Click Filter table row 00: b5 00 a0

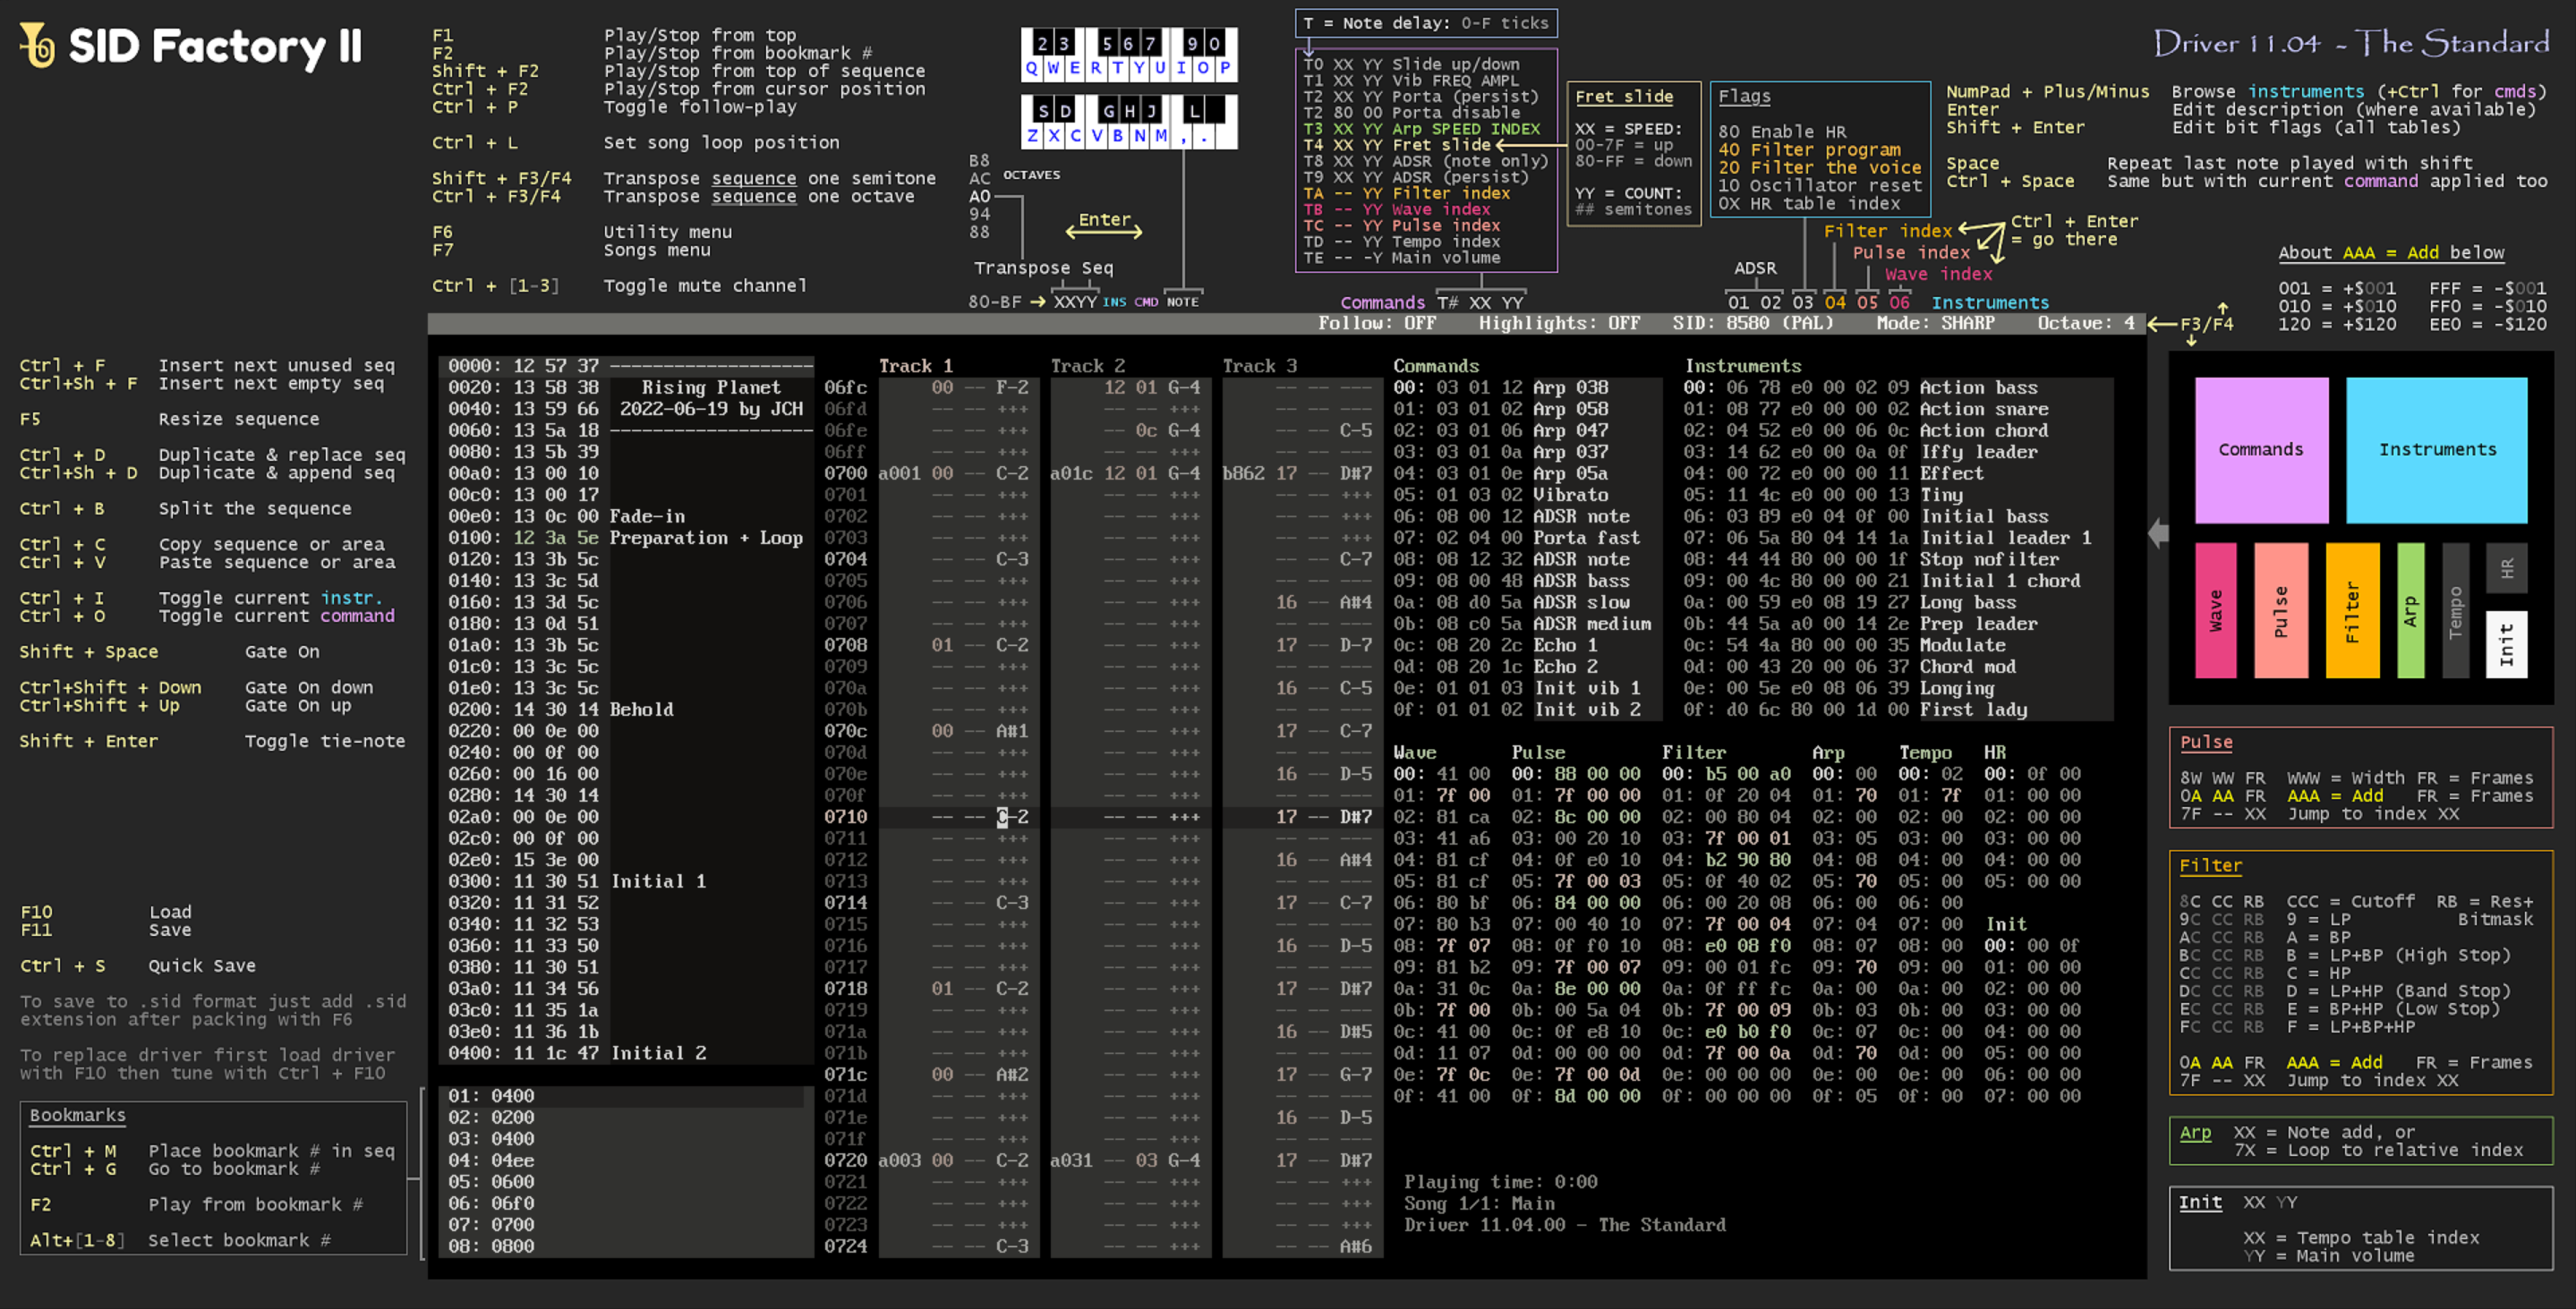click(x=1726, y=774)
